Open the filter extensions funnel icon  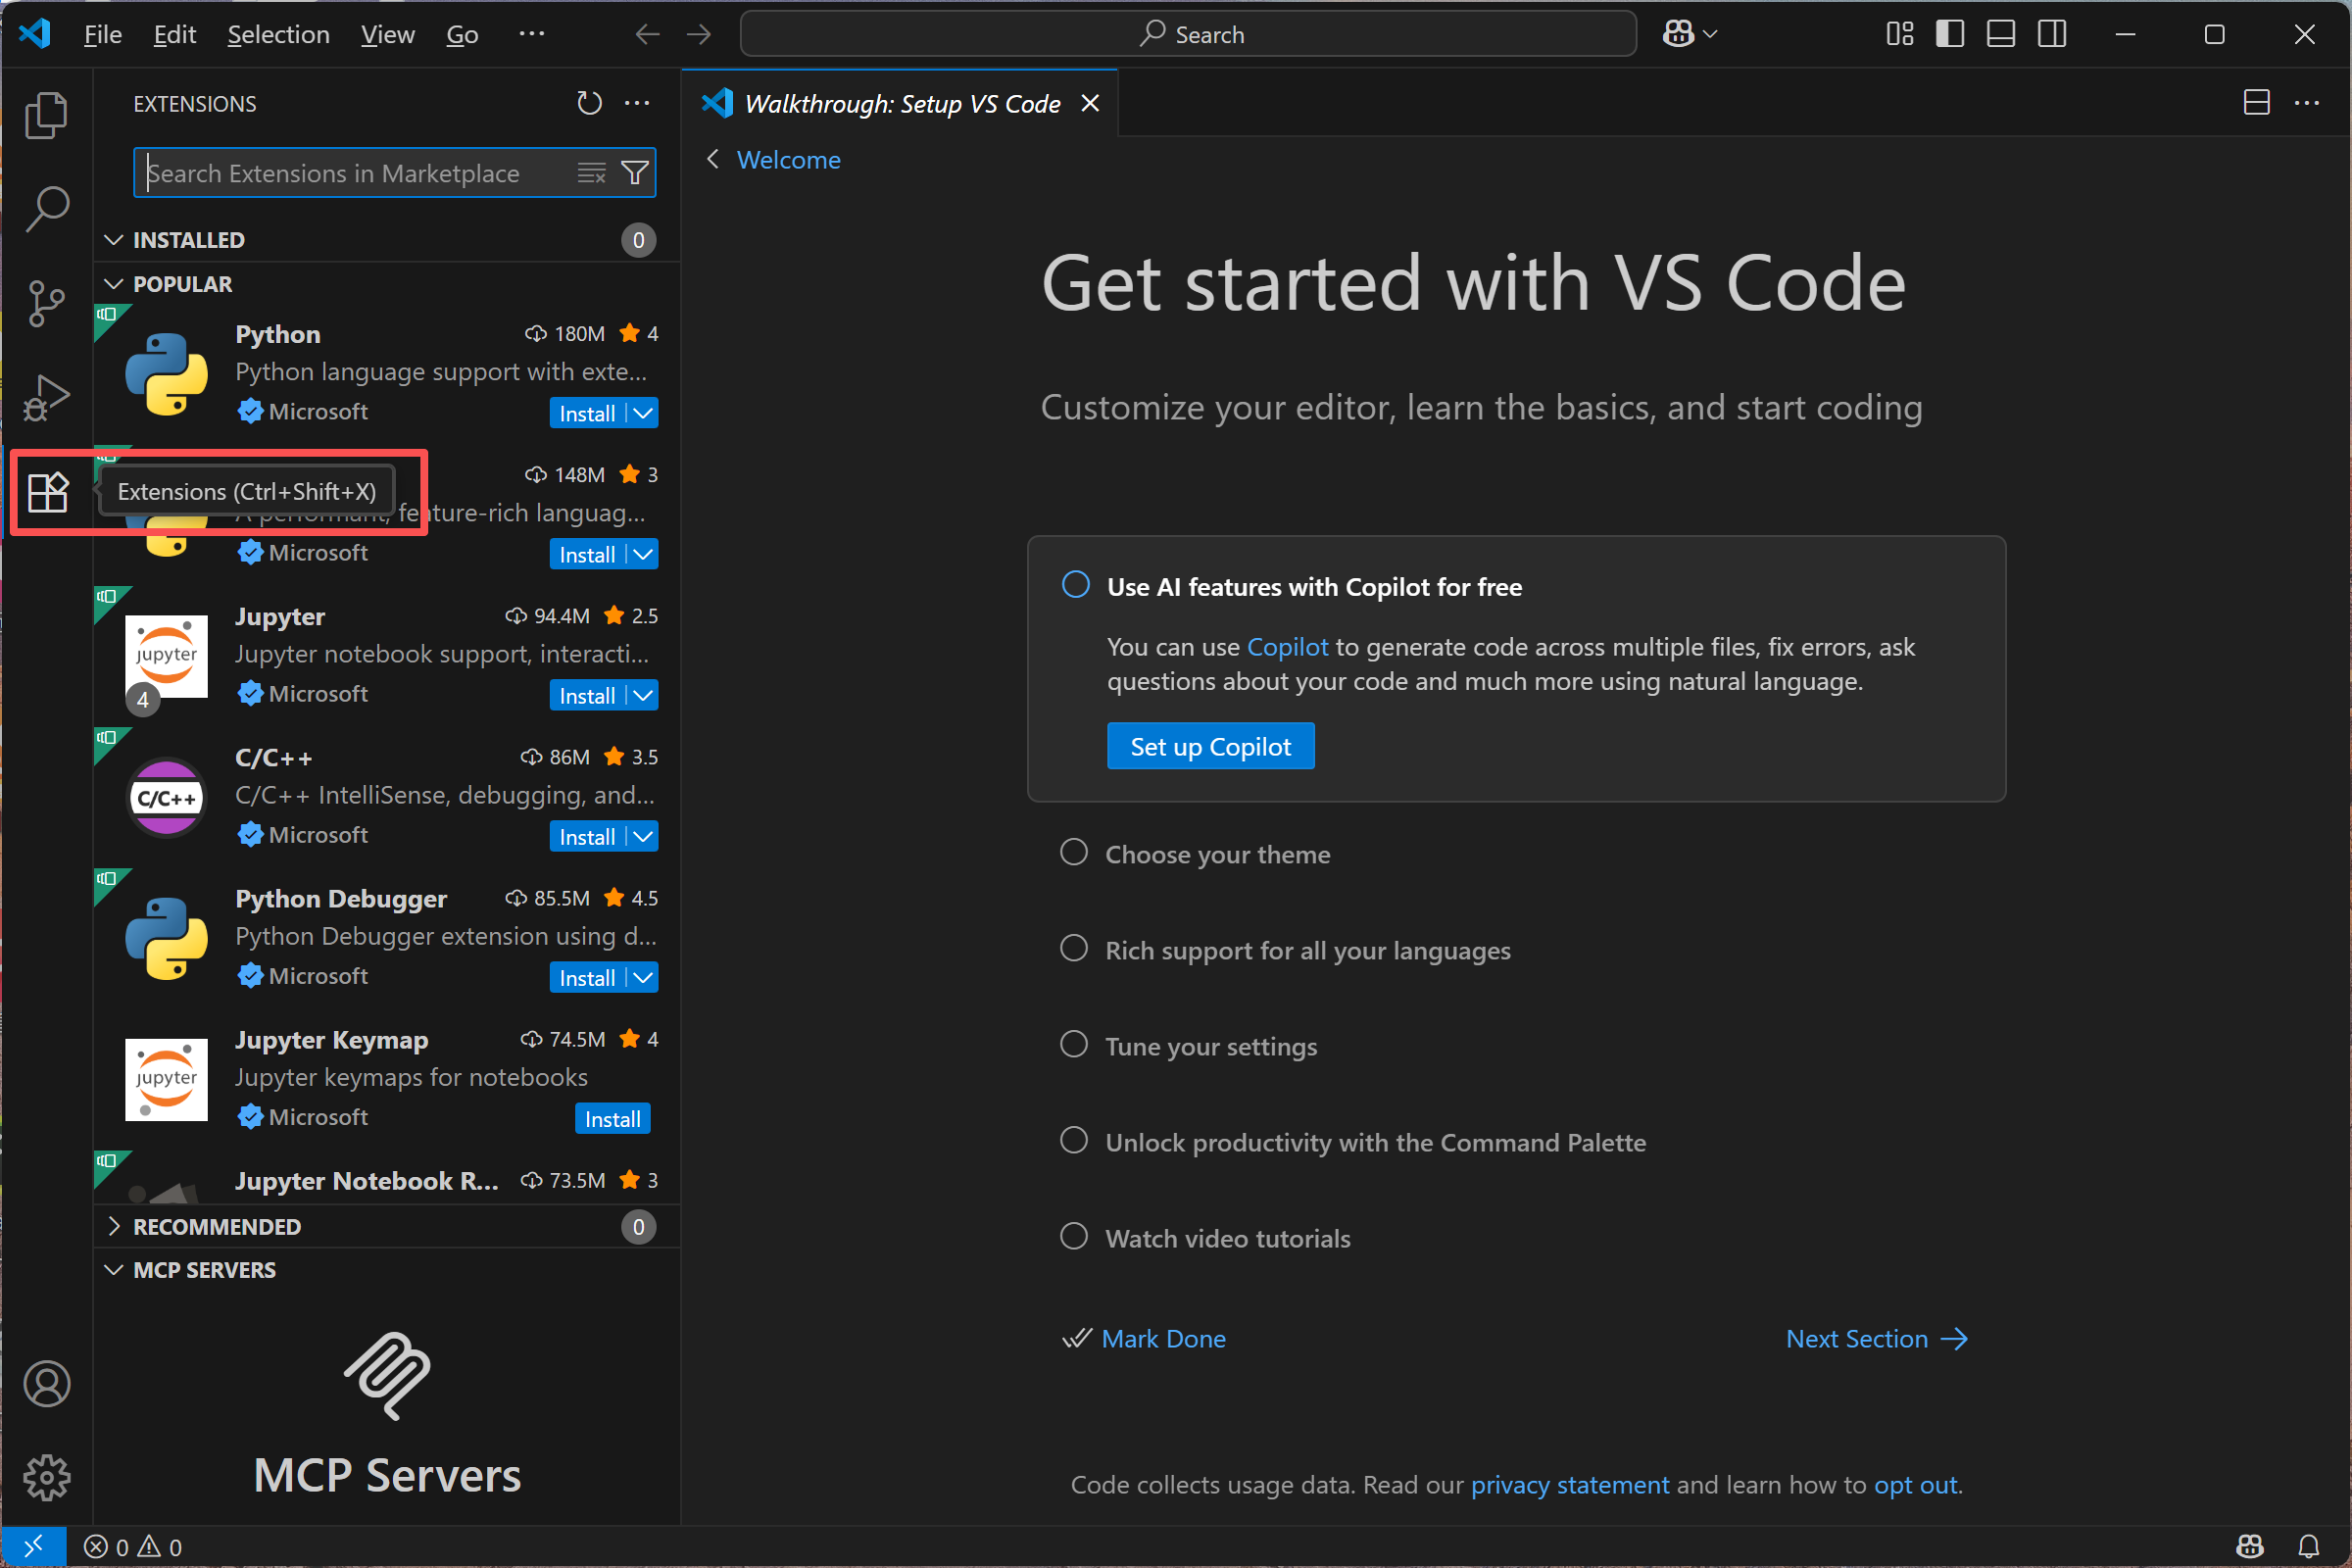[x=635, y=173]
